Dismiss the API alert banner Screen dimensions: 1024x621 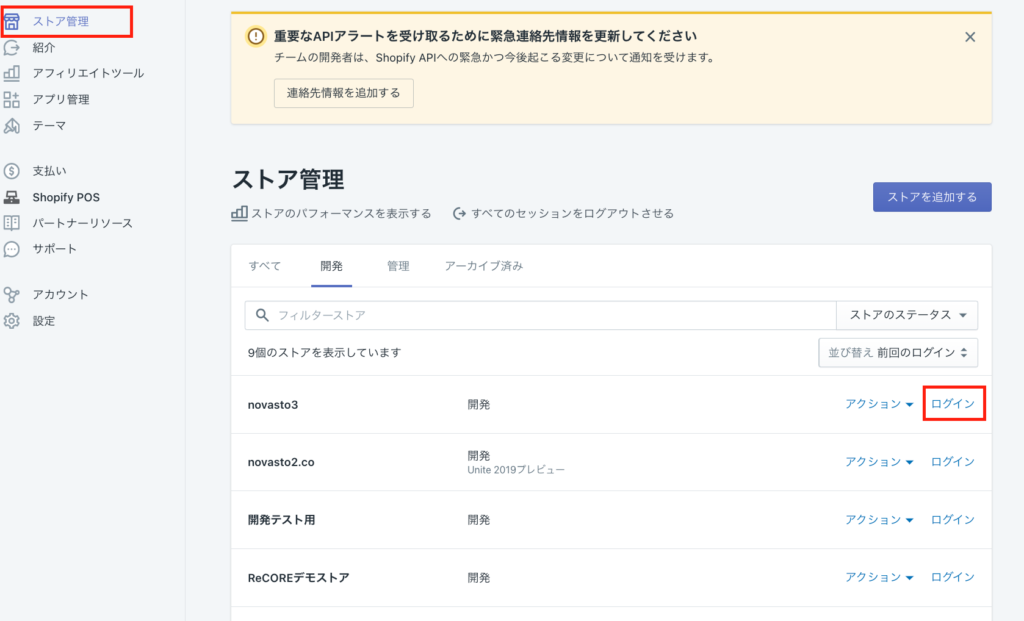coord(969,37)
